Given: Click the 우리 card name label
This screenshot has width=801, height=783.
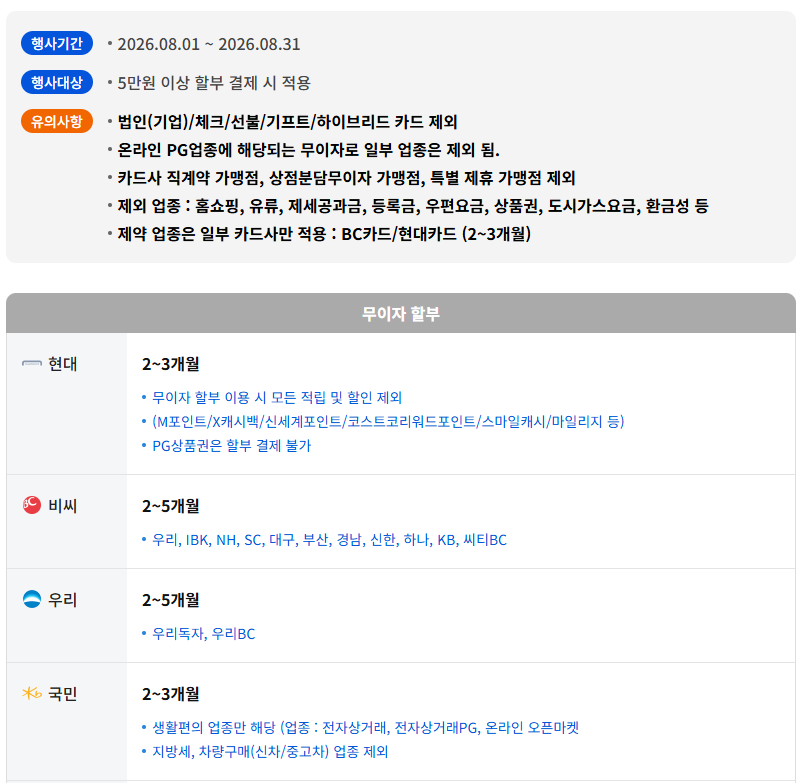Looking at the screenshot, I should click(x=62, y=600).
